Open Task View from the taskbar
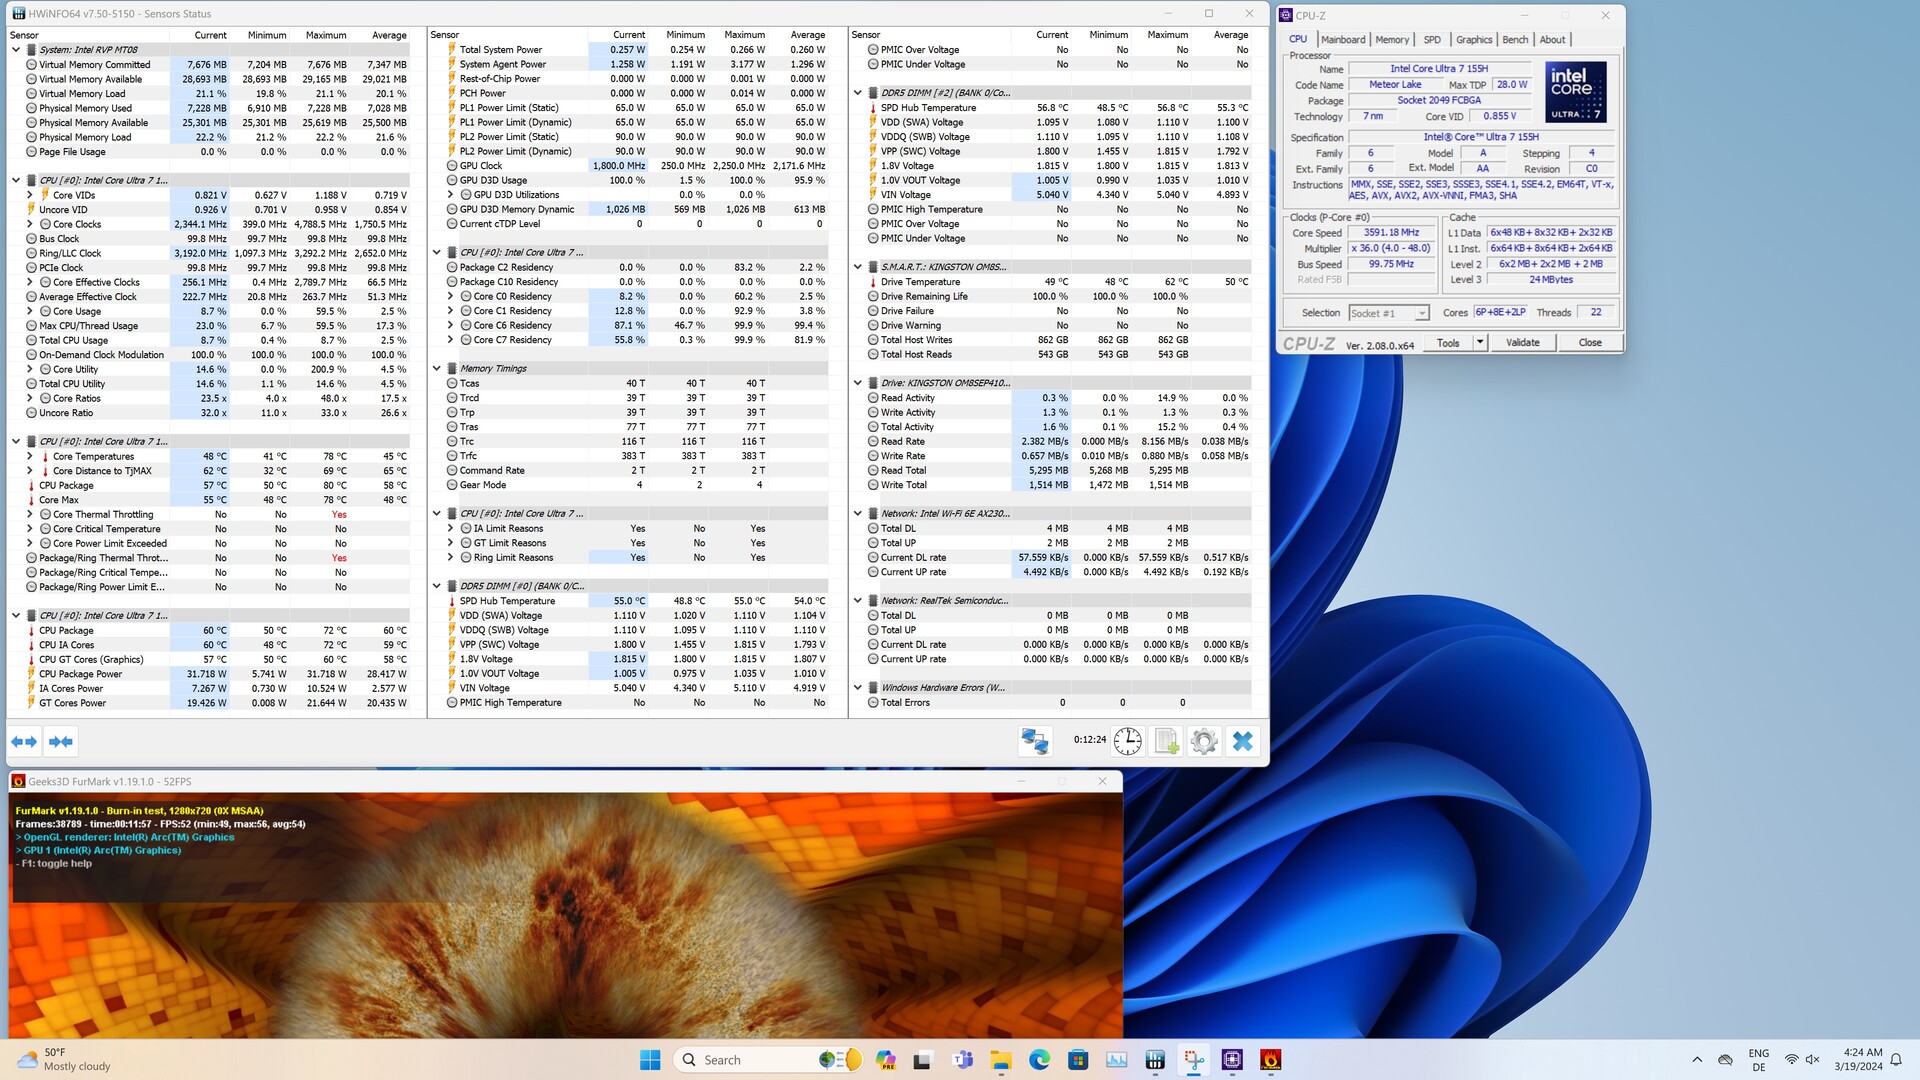This screenshot has width=1920, height=1080. click(923, 1060)
